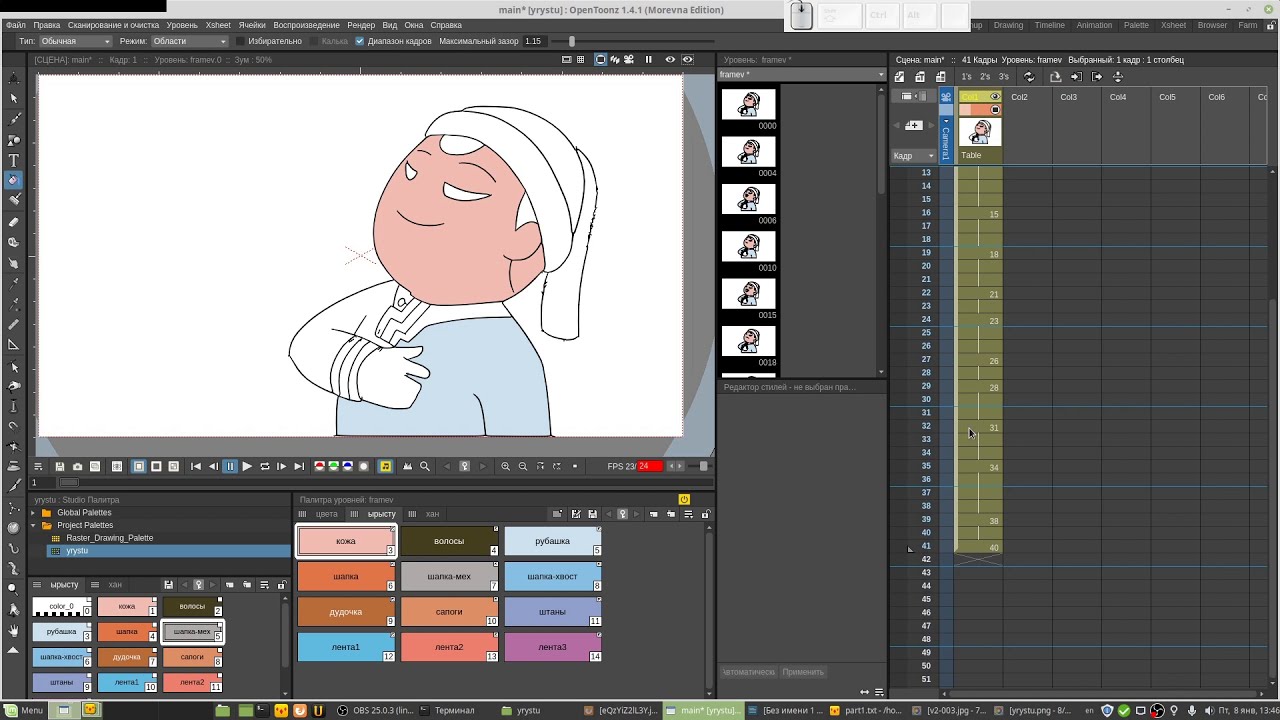The height and width of the screenshot is (720, 1280).
Task: Uncheck the Диапазон кадров checkbox
Action: 360,41
